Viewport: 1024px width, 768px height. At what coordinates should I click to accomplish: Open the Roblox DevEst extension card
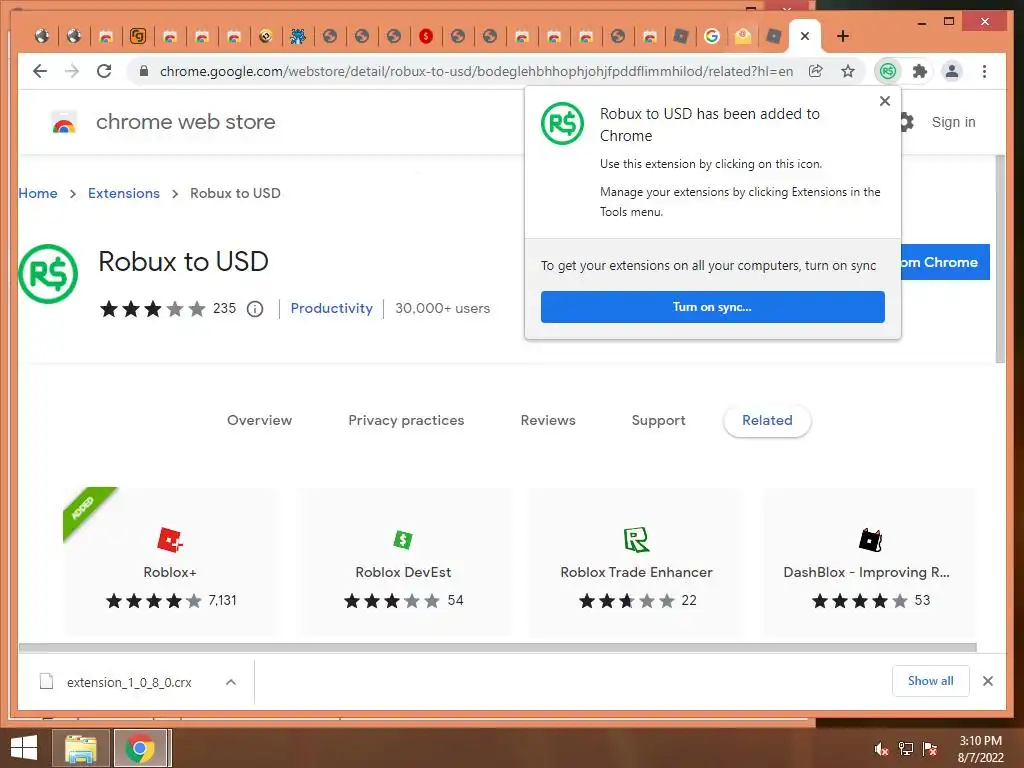coord(403,562)
